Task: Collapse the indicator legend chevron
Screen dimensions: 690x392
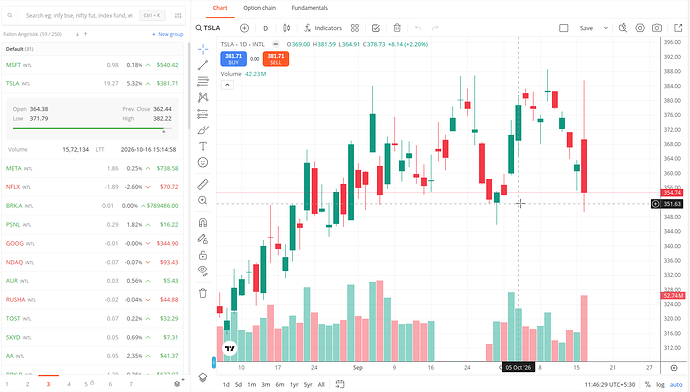Action: 227,85
